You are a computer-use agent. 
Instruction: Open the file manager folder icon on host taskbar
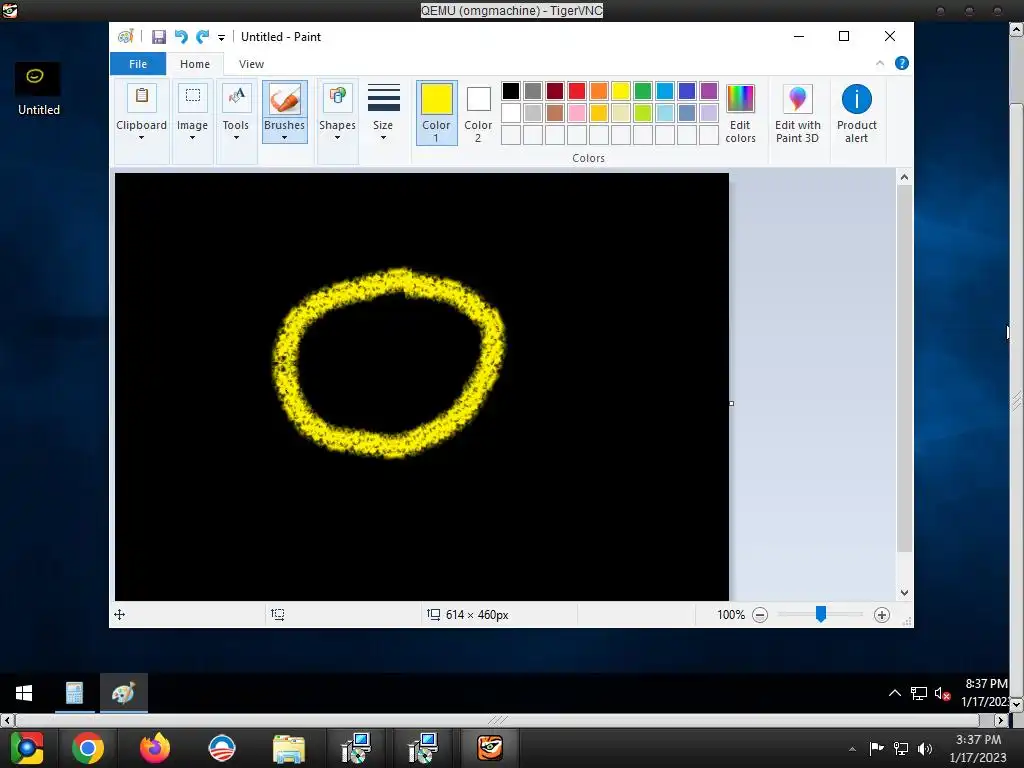[x=289, y=749]
